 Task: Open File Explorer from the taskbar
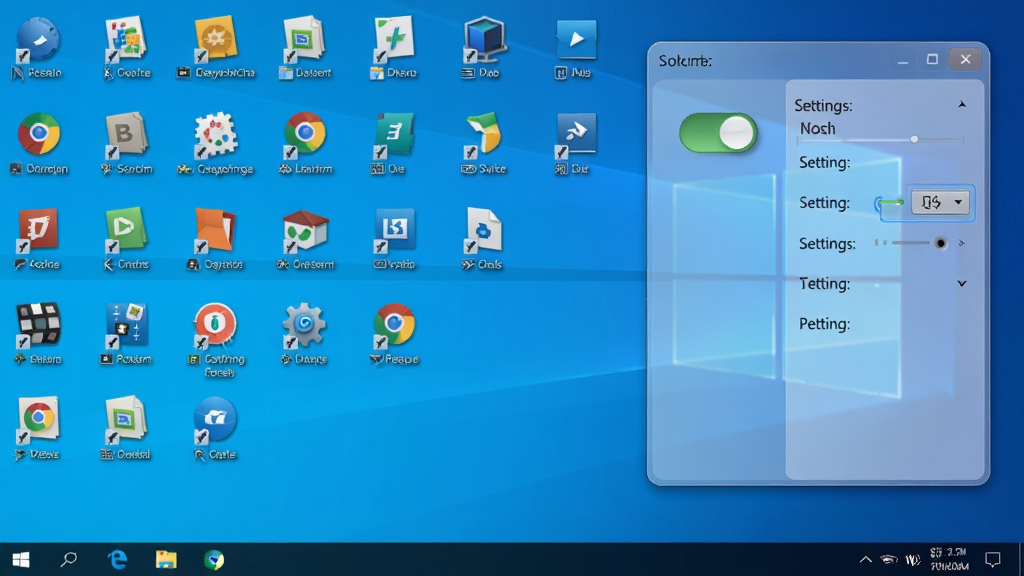pos(166,560)
